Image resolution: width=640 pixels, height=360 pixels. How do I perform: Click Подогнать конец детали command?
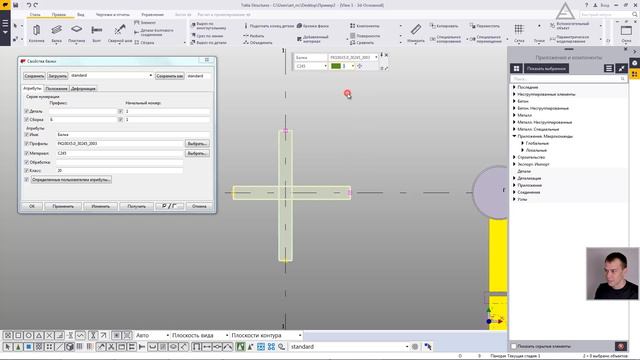[269, 26]
